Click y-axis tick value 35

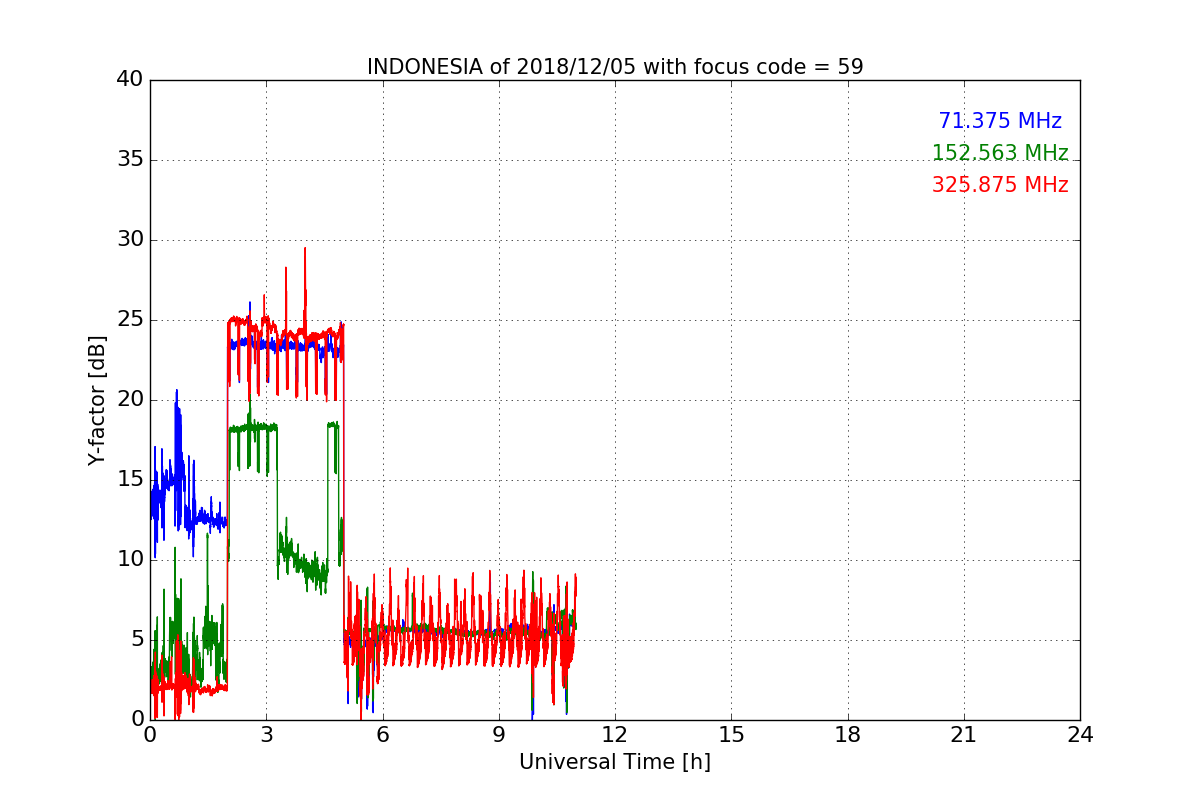(x=130, y=160)
